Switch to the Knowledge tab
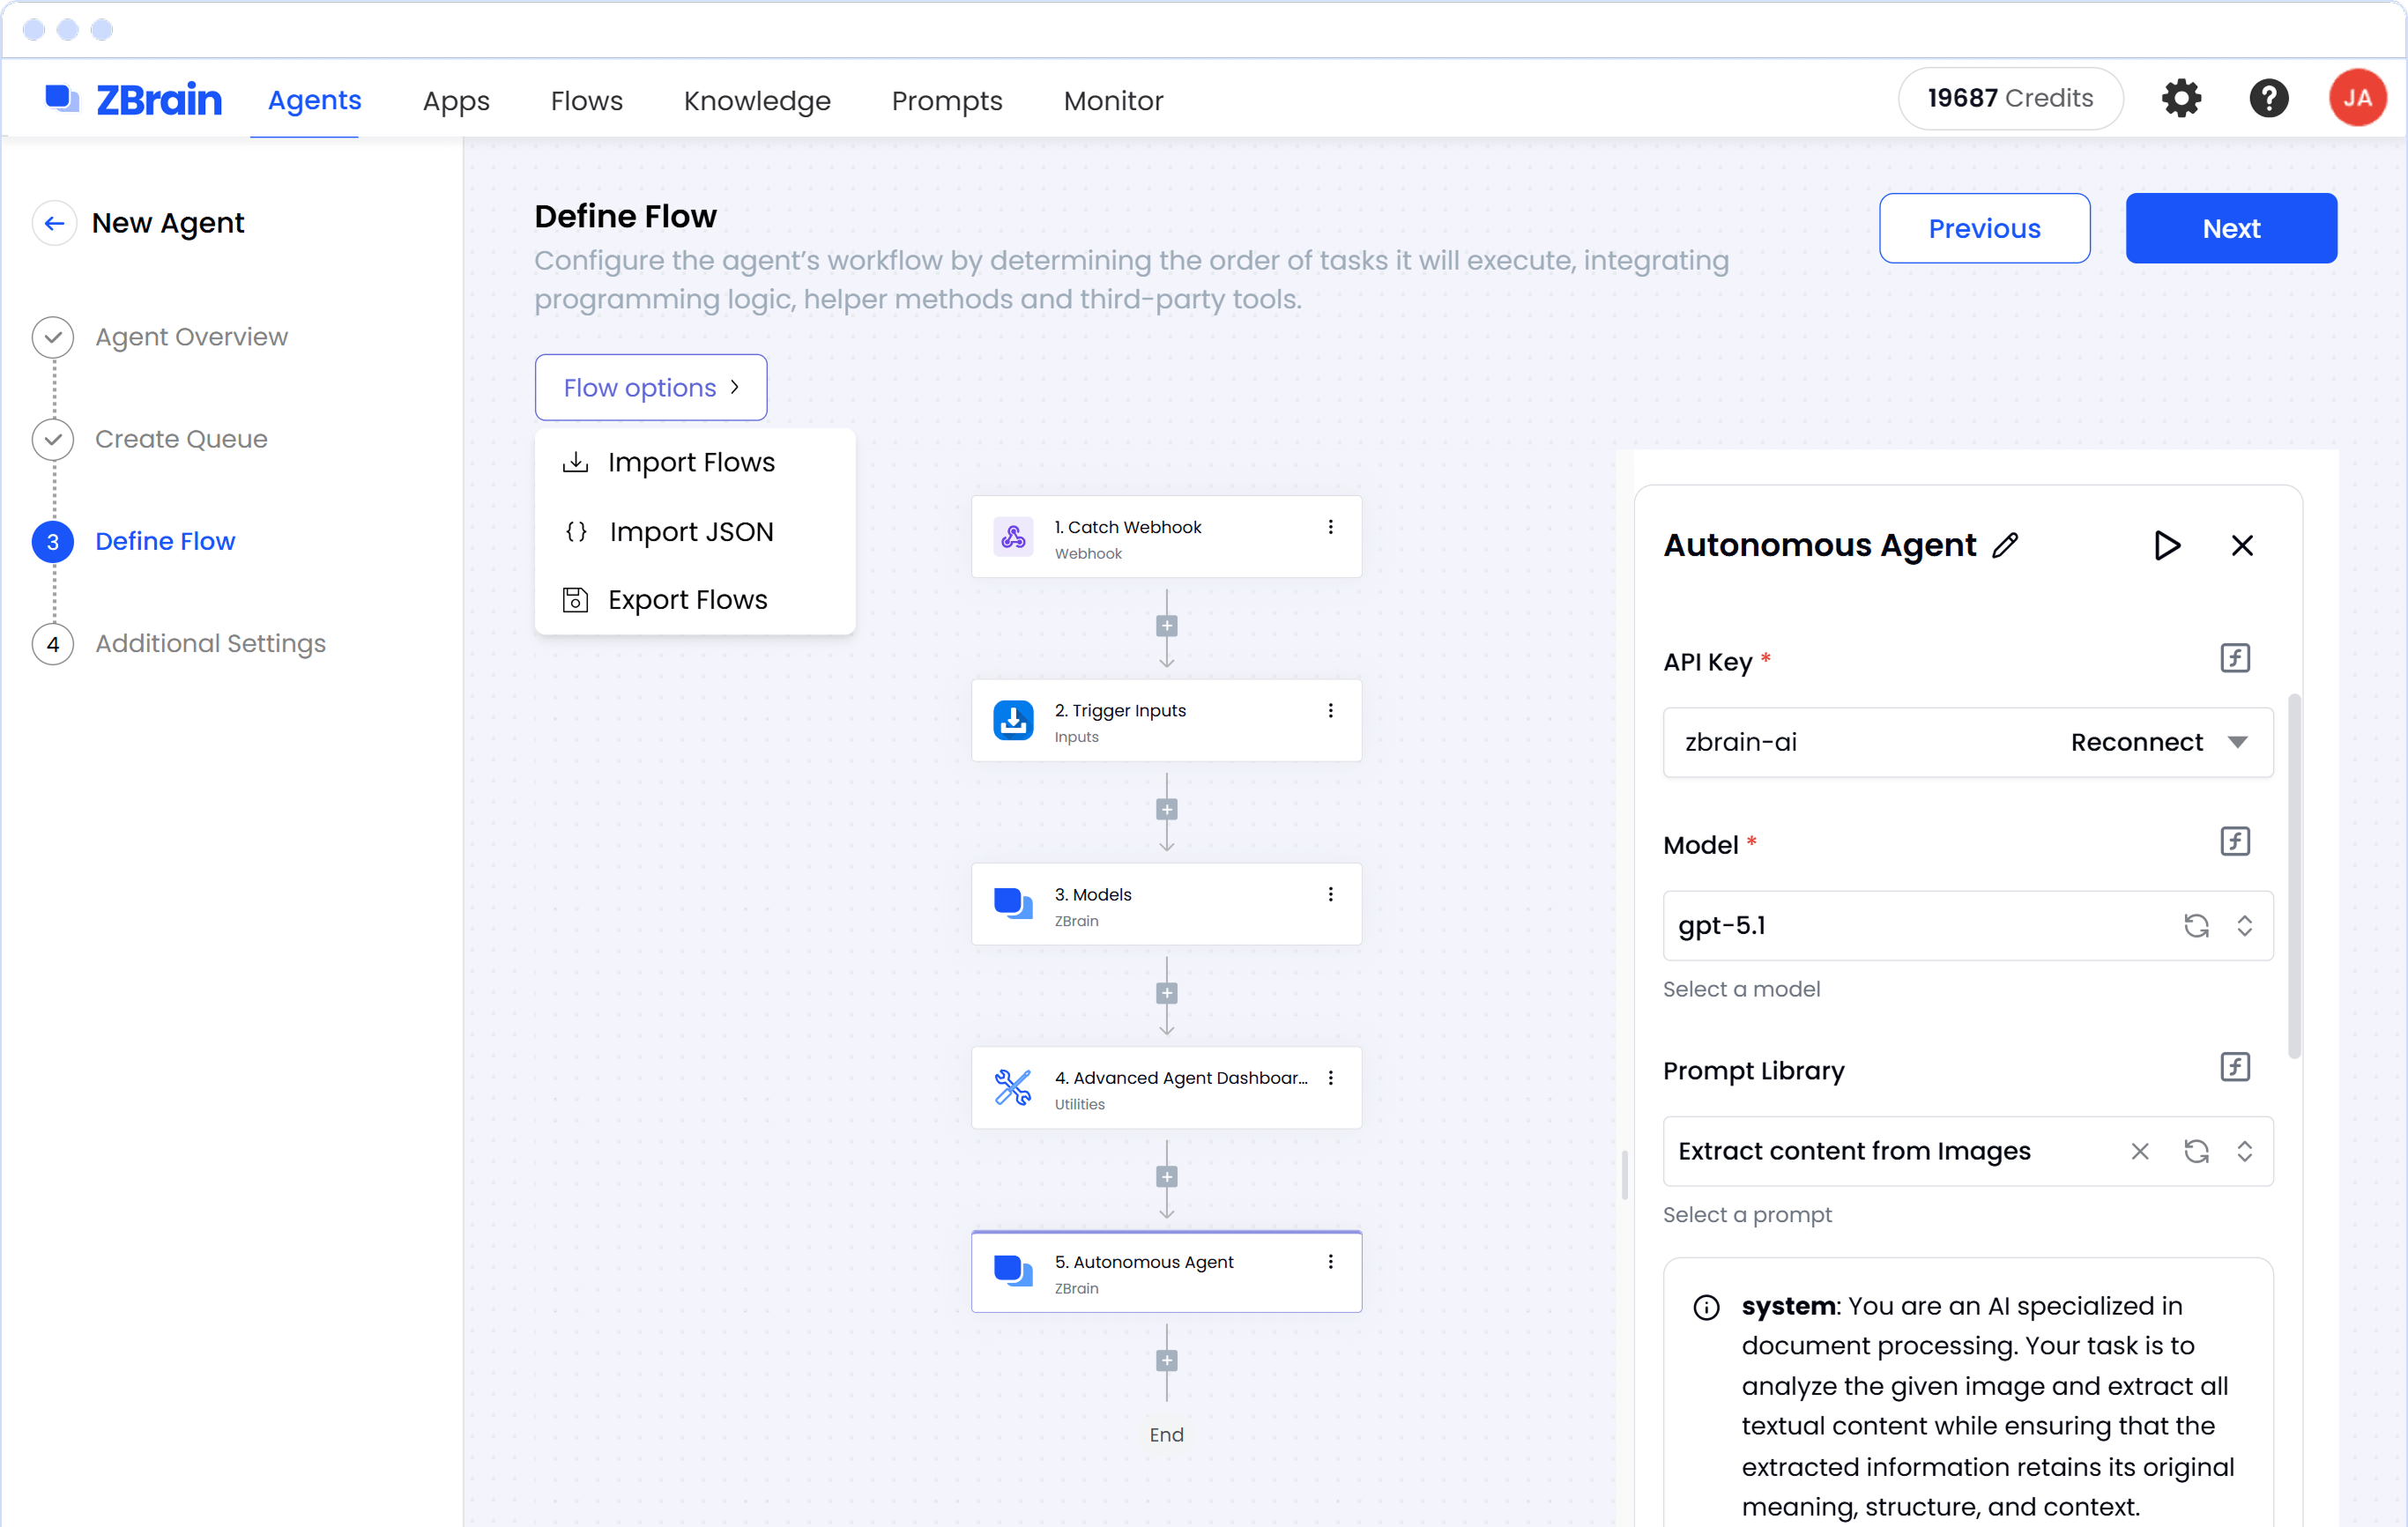This screenshot has width=2408, height=1527. pyautogui.click(x=757, y=100)
